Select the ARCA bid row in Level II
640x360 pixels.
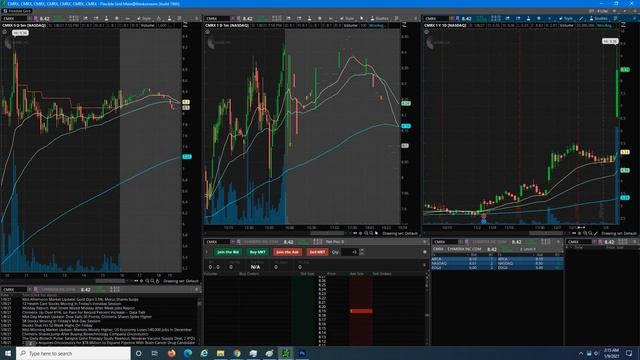coord(464,259)
